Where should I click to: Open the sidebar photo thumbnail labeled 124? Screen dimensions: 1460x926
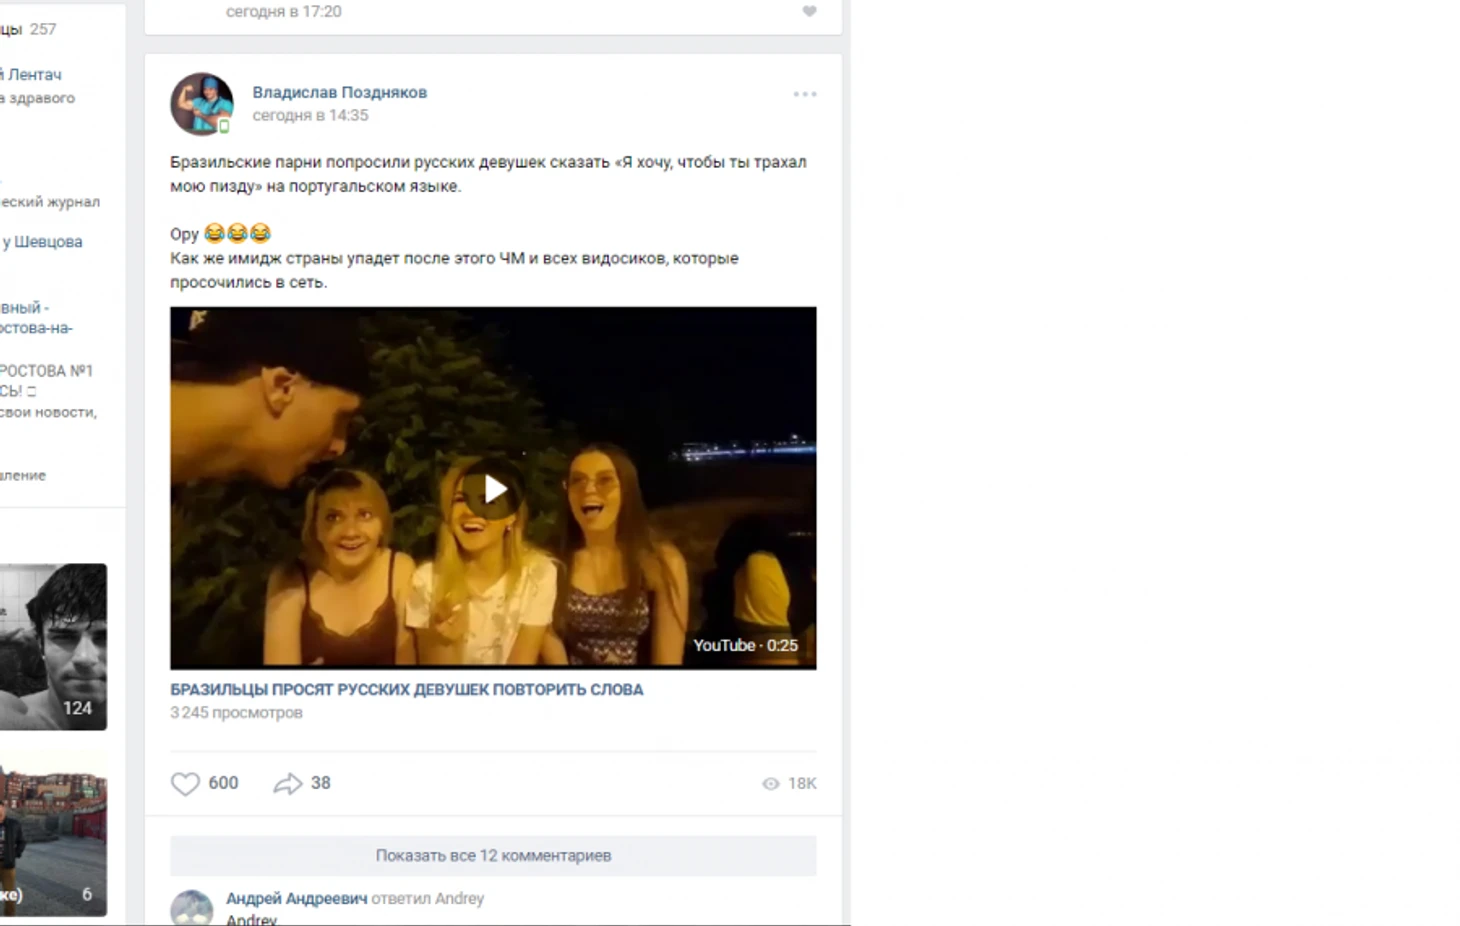coord(53,646)
